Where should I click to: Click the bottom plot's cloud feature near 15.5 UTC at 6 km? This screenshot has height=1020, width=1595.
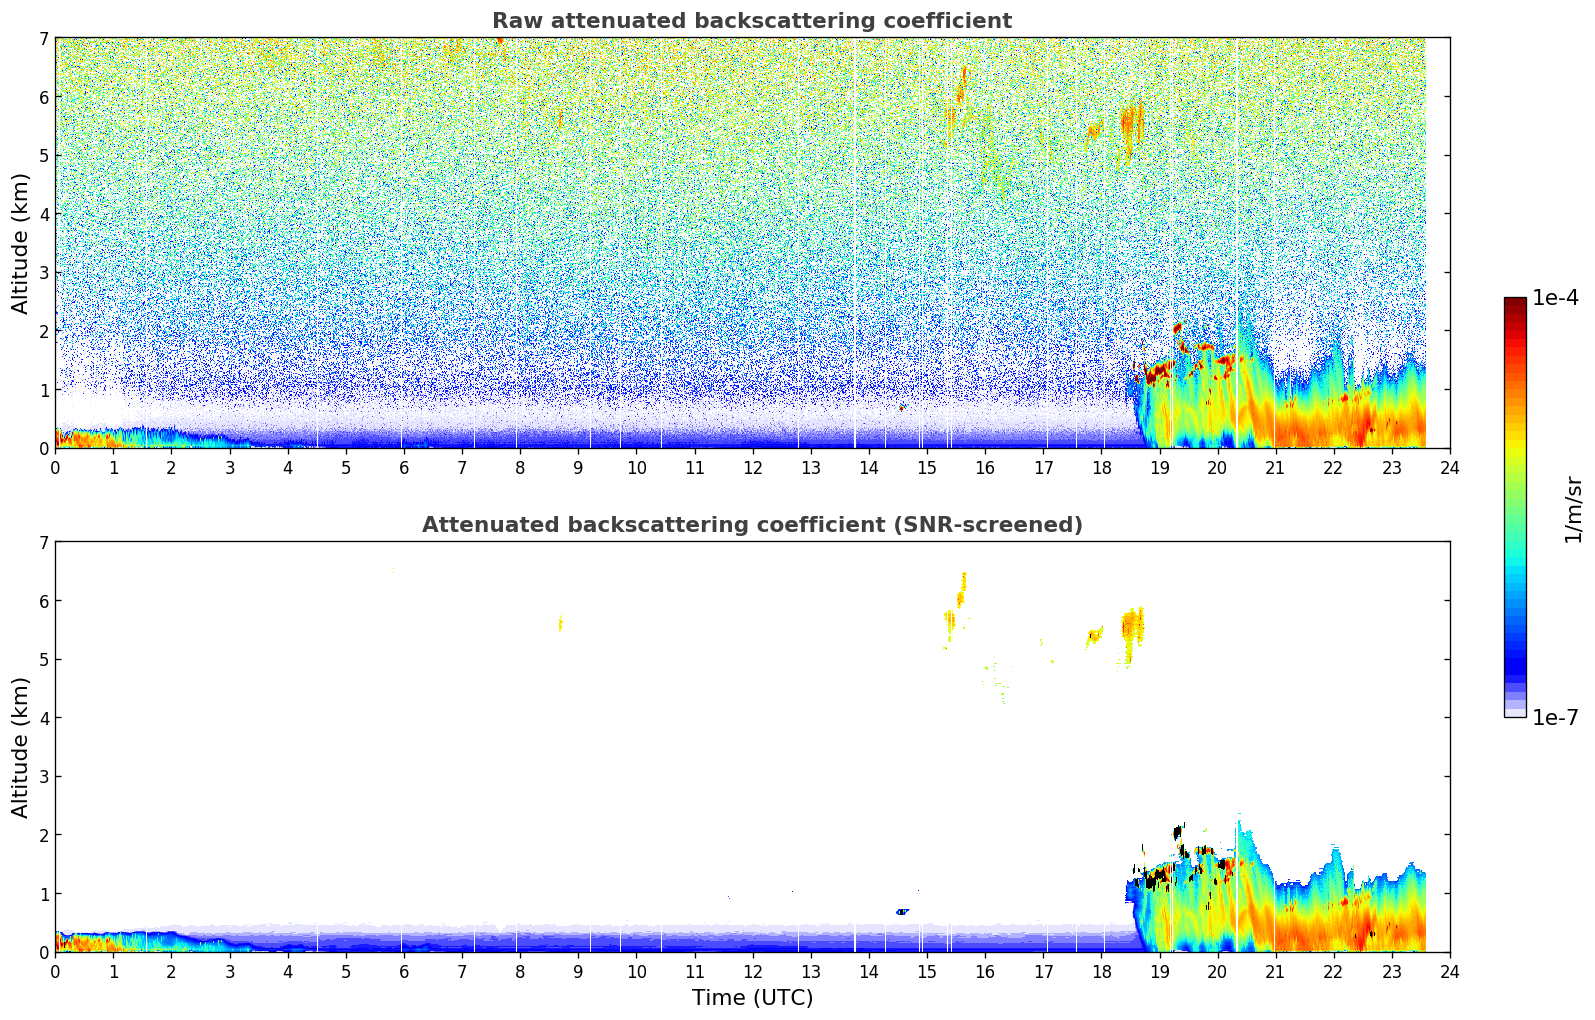961,591
